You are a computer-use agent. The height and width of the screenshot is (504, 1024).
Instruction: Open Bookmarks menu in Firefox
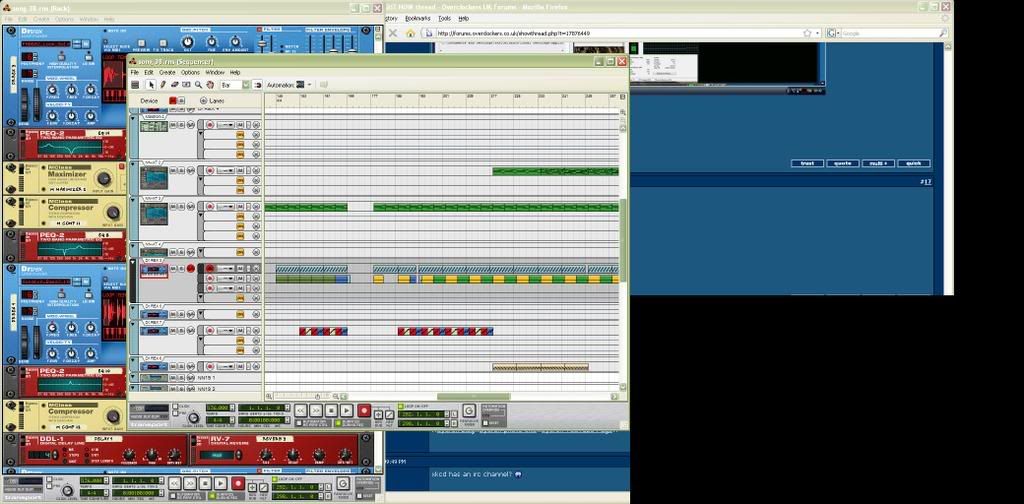(418, 18)
